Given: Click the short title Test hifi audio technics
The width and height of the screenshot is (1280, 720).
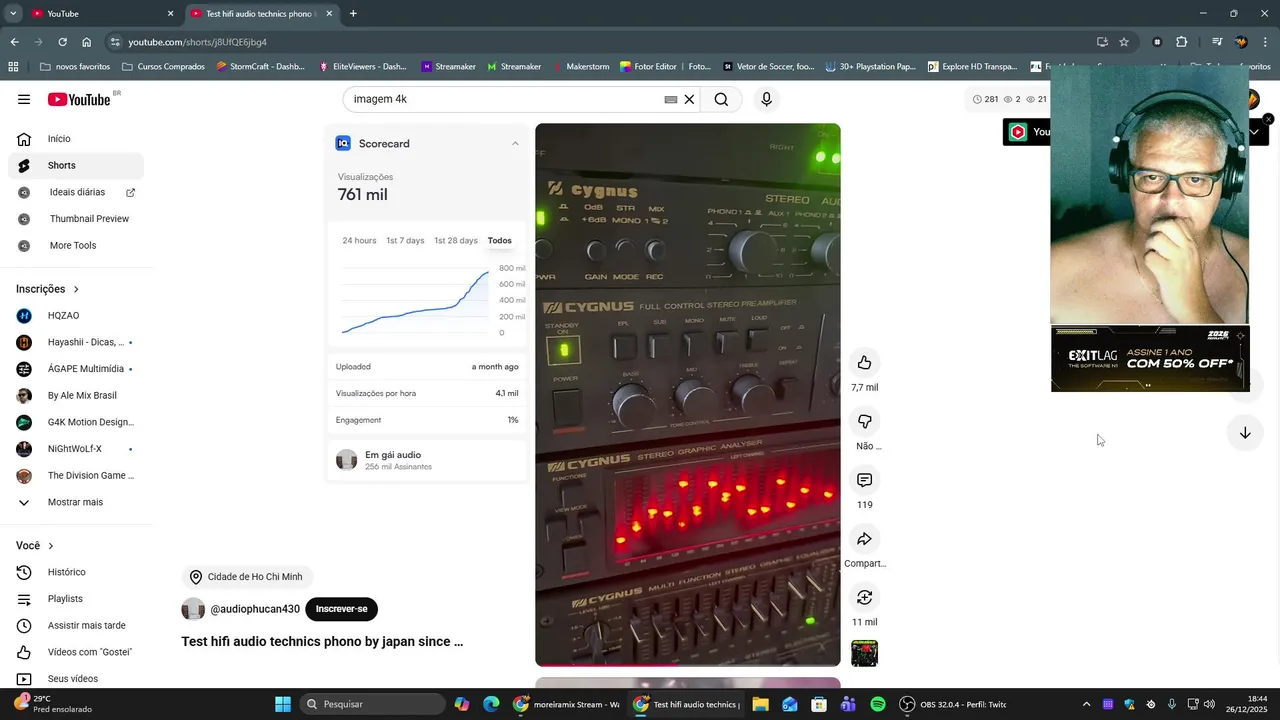Looking at the screenshot, I should [322, 641].
